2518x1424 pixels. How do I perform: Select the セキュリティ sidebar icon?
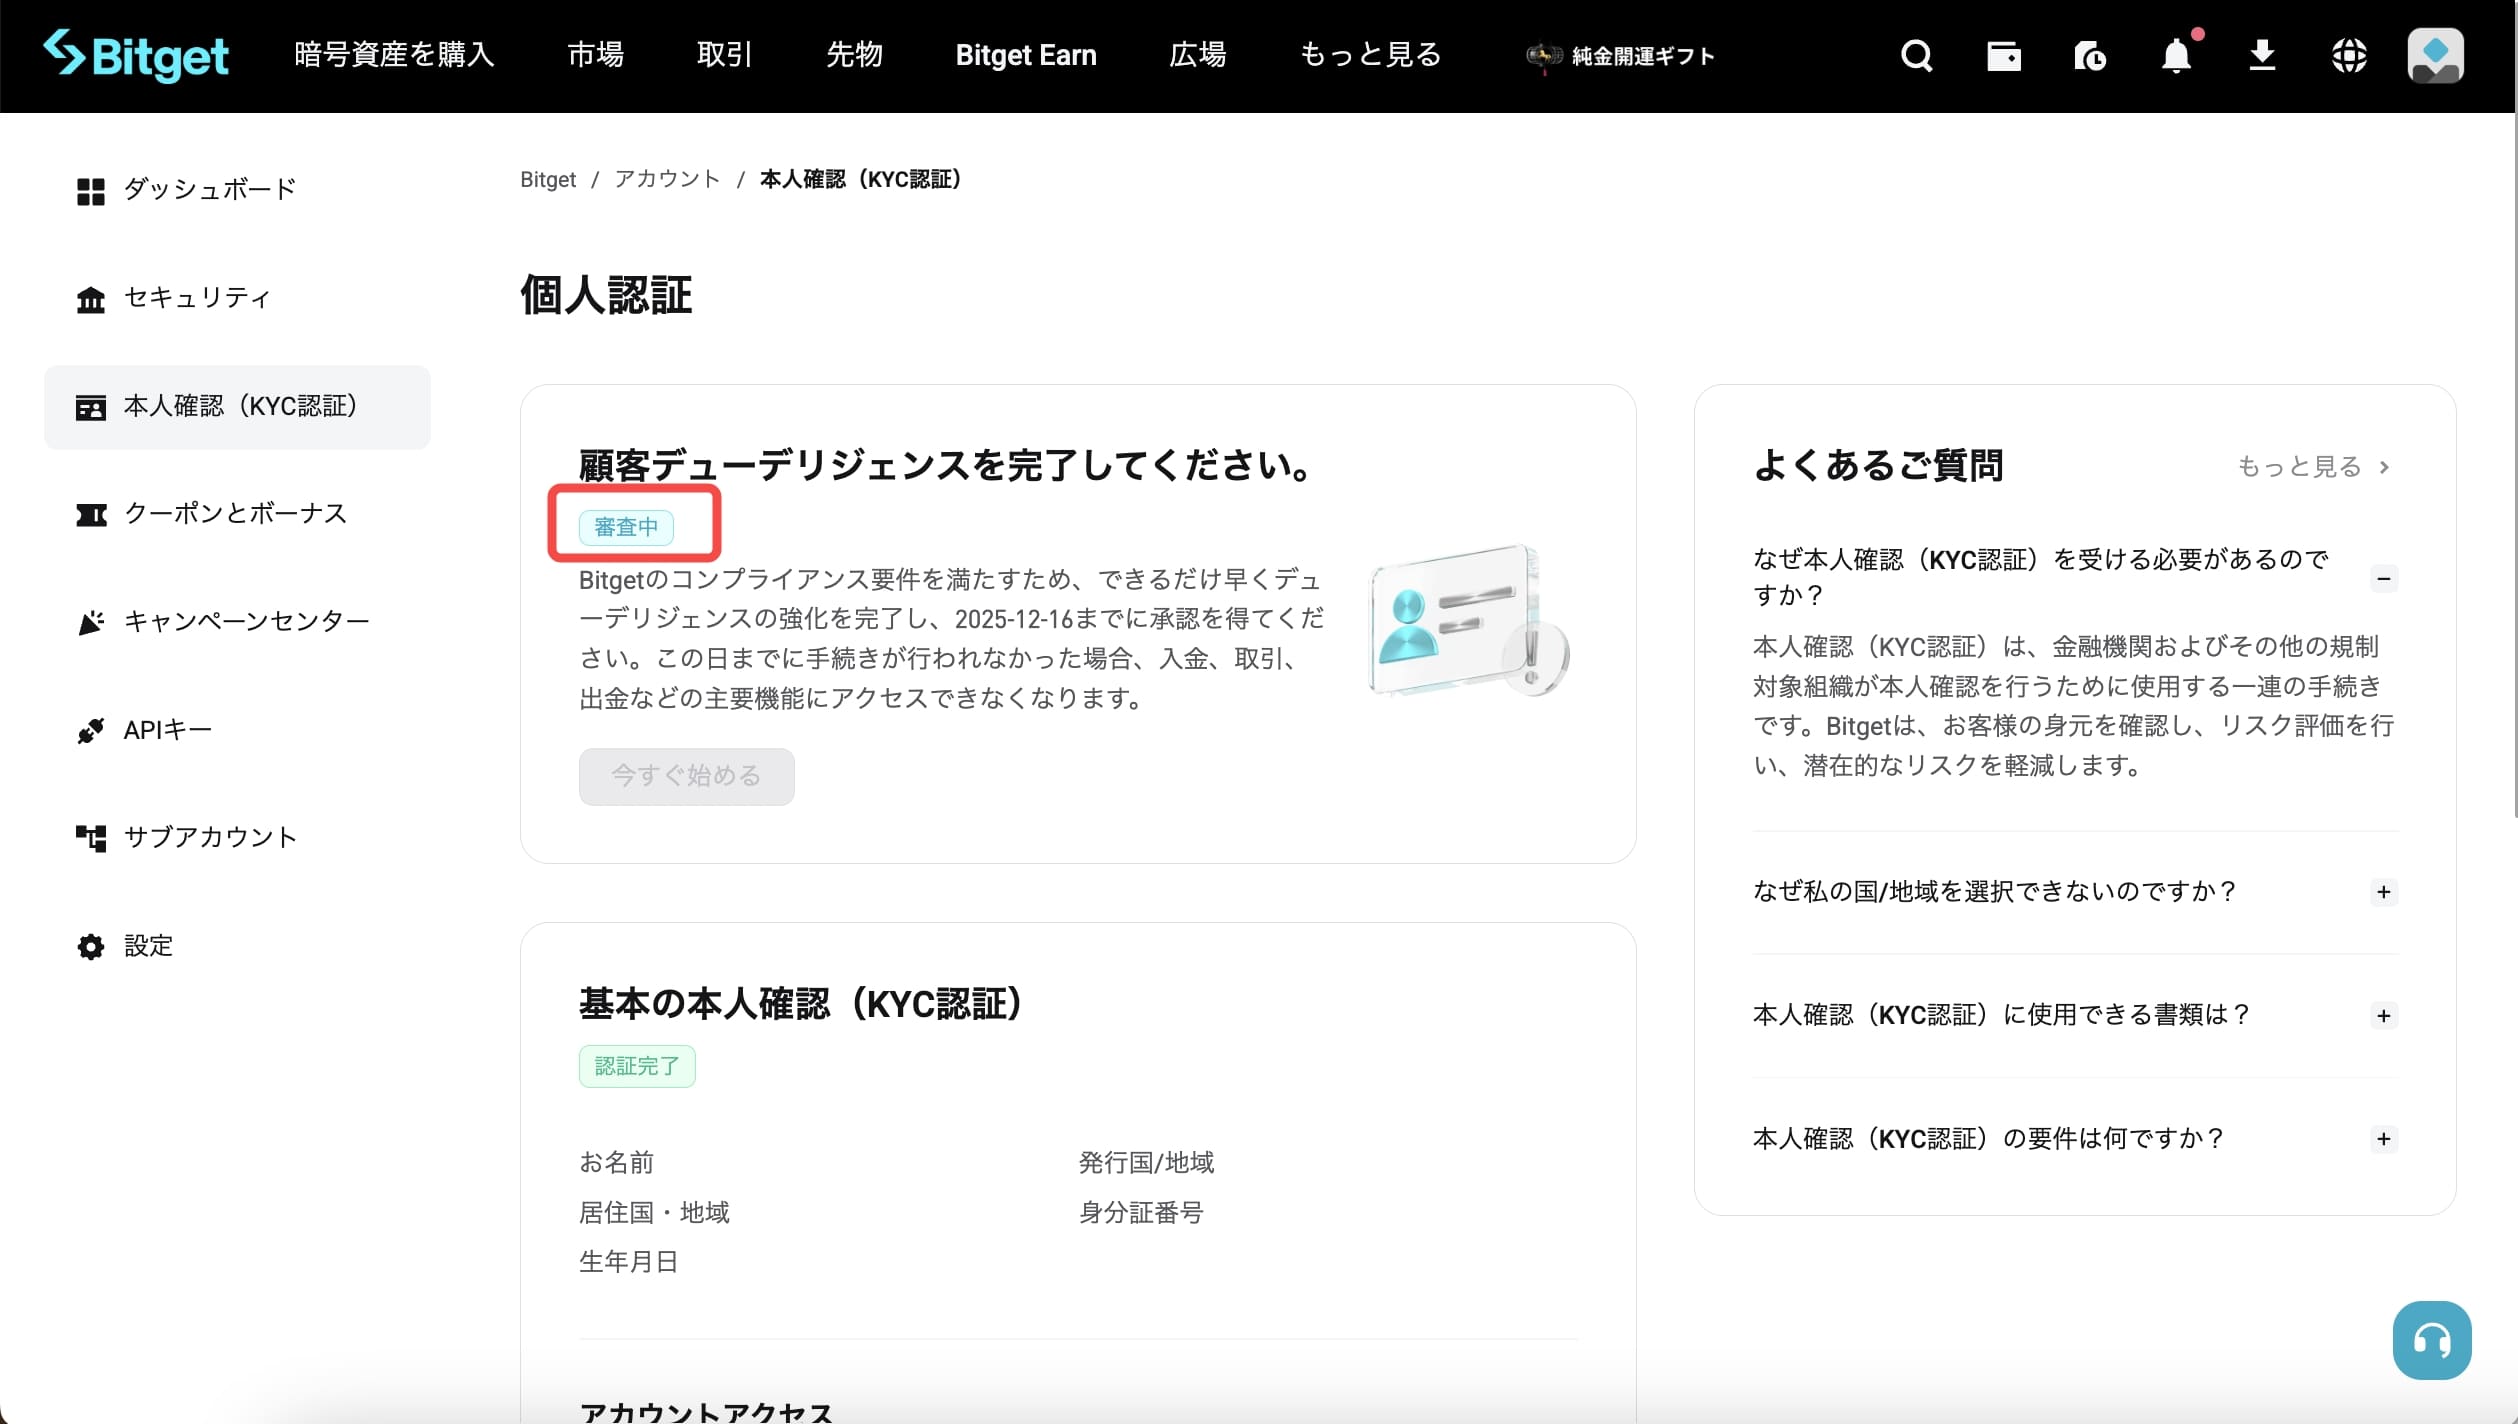(x=90, y=298)
